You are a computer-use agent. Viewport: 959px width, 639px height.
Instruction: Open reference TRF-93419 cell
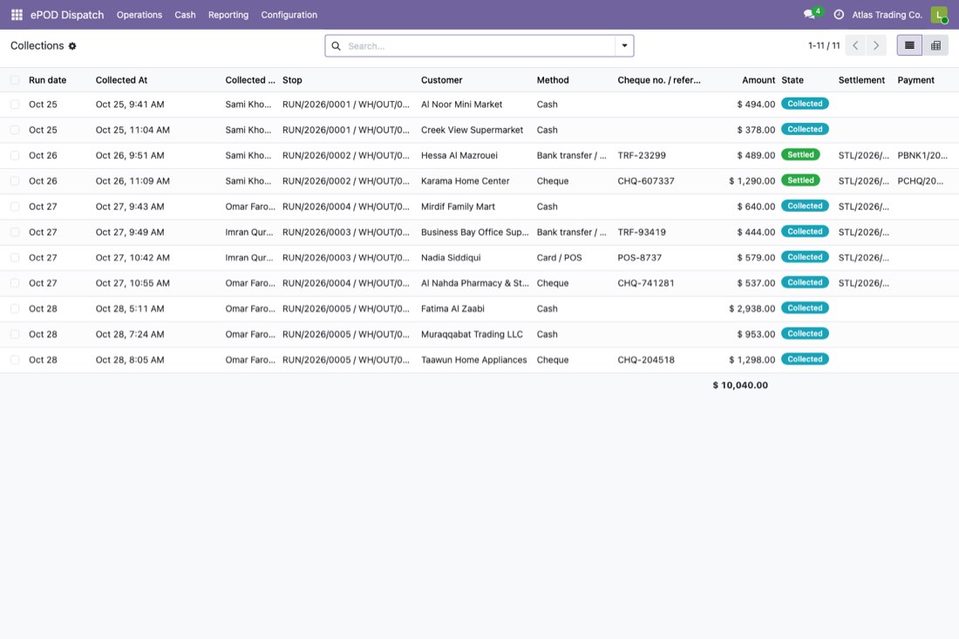click(x=642, y=232)
